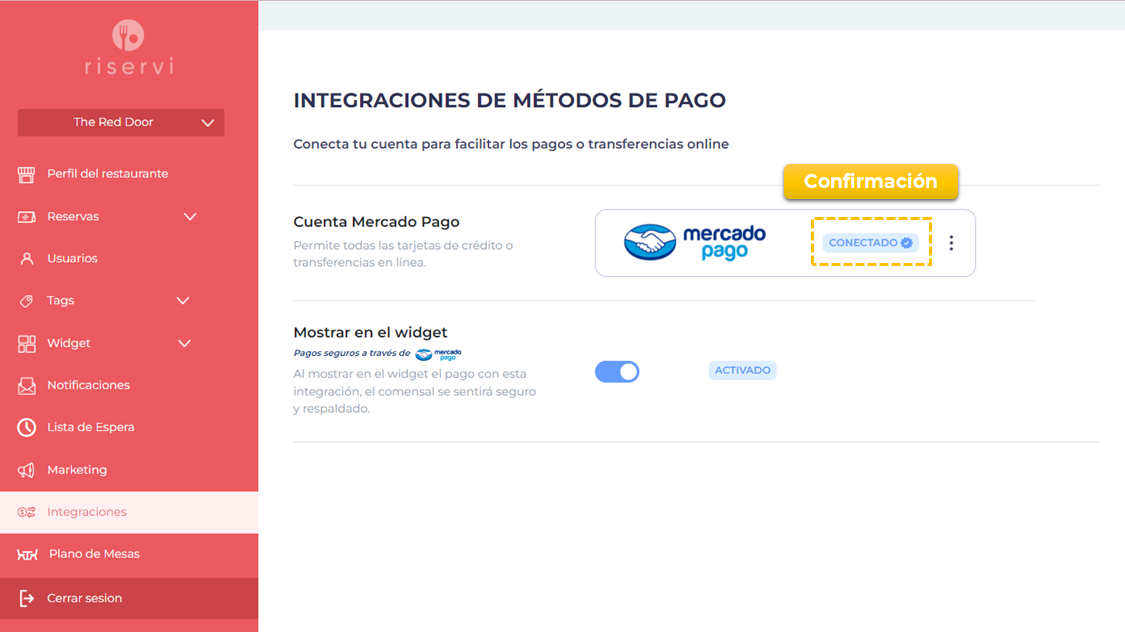The height and width of the screenshot is (632, 1125).
Task: Click the small Mercado Pago logo under Mostrar en el widget
Action: coord(438,354)
